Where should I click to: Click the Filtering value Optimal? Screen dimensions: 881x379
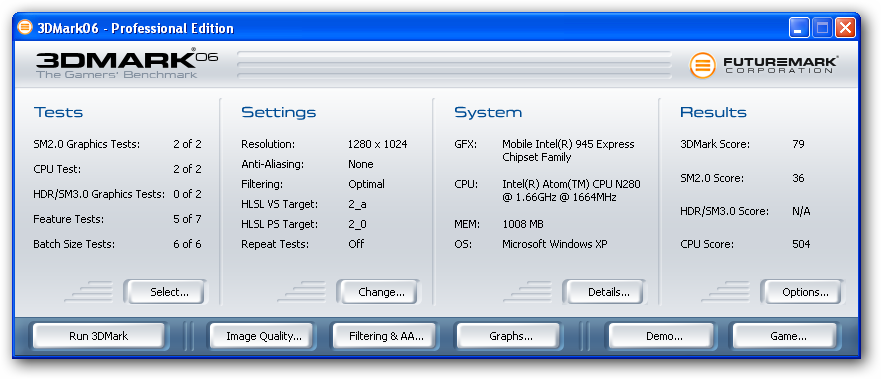click(x=366, y=184)
